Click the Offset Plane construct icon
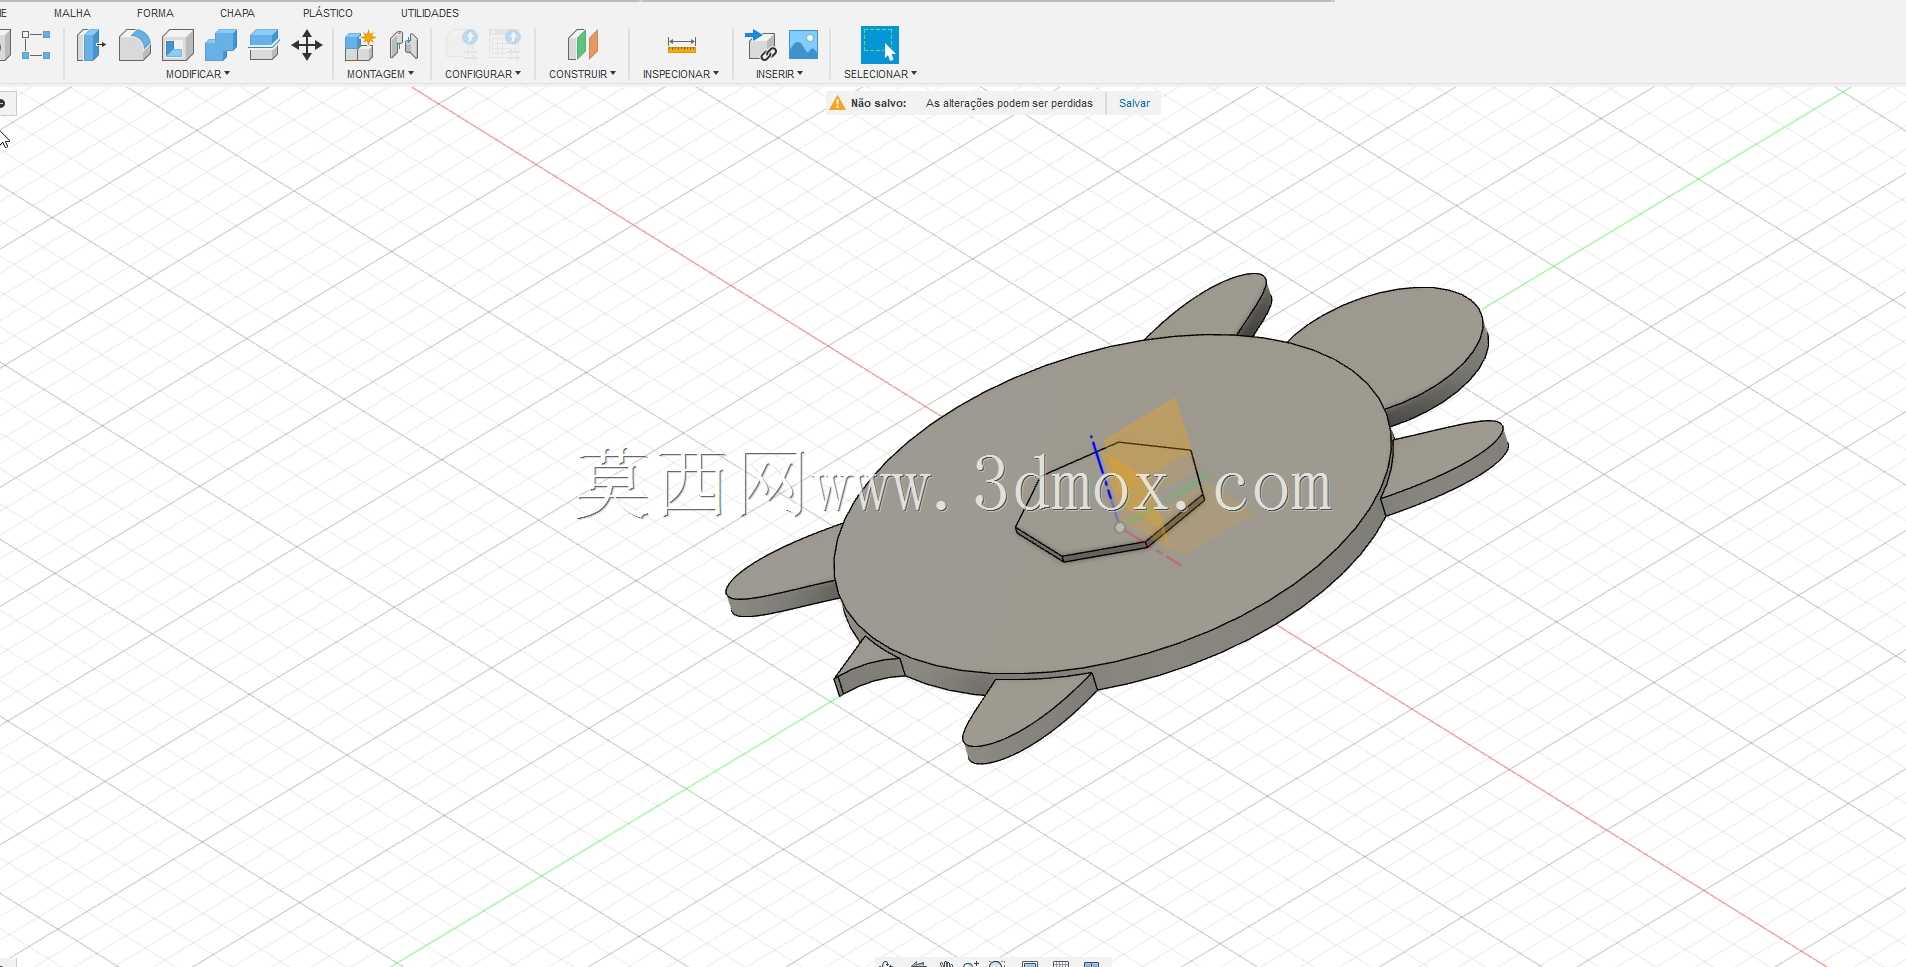The image size is (1906, 967). pos(582,45)
